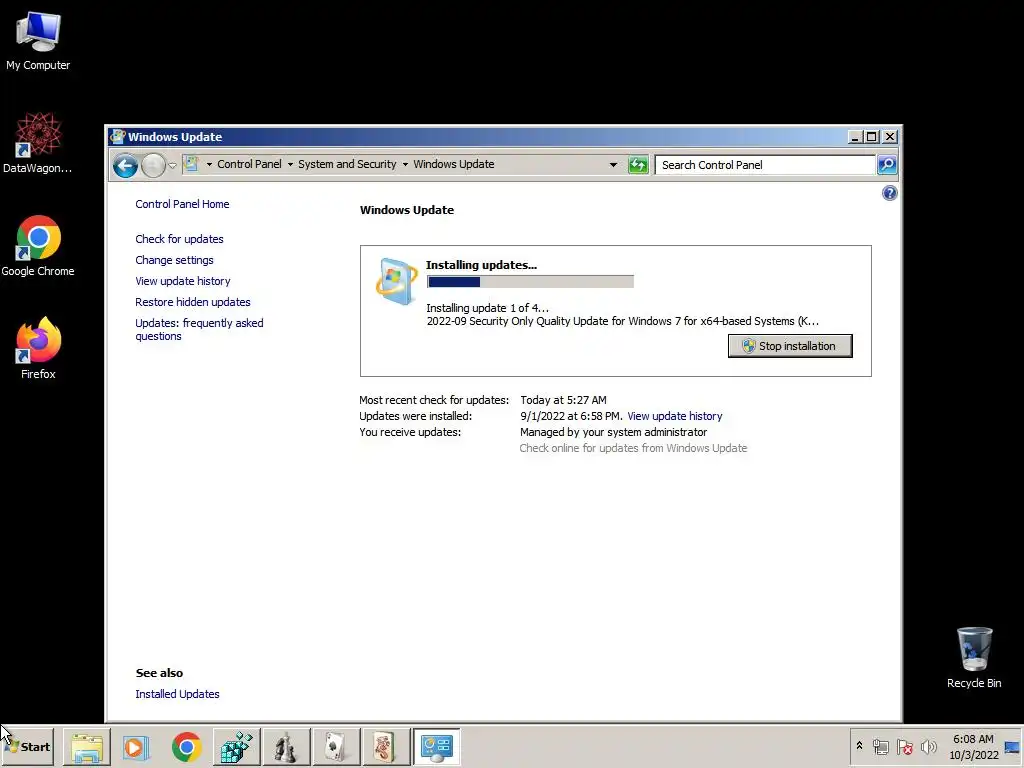
Task: Click Check for updates link
Action: 180,239
